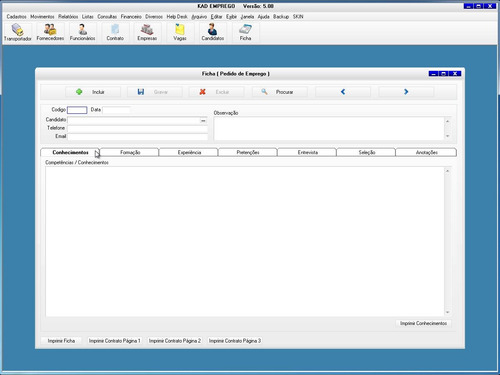Click into the Telefone field

[x=138, y=128]
